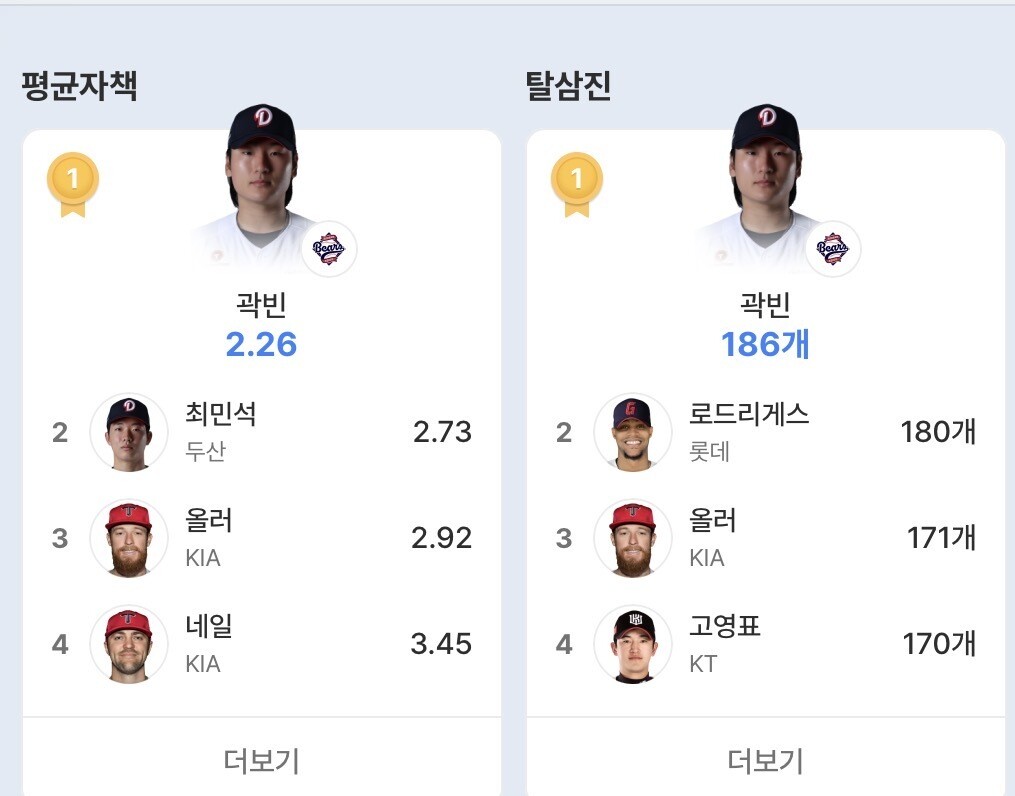The width and height of the screenshot is (1015, 796).
Task: Open 최민석 player name link
Action: 221,414
